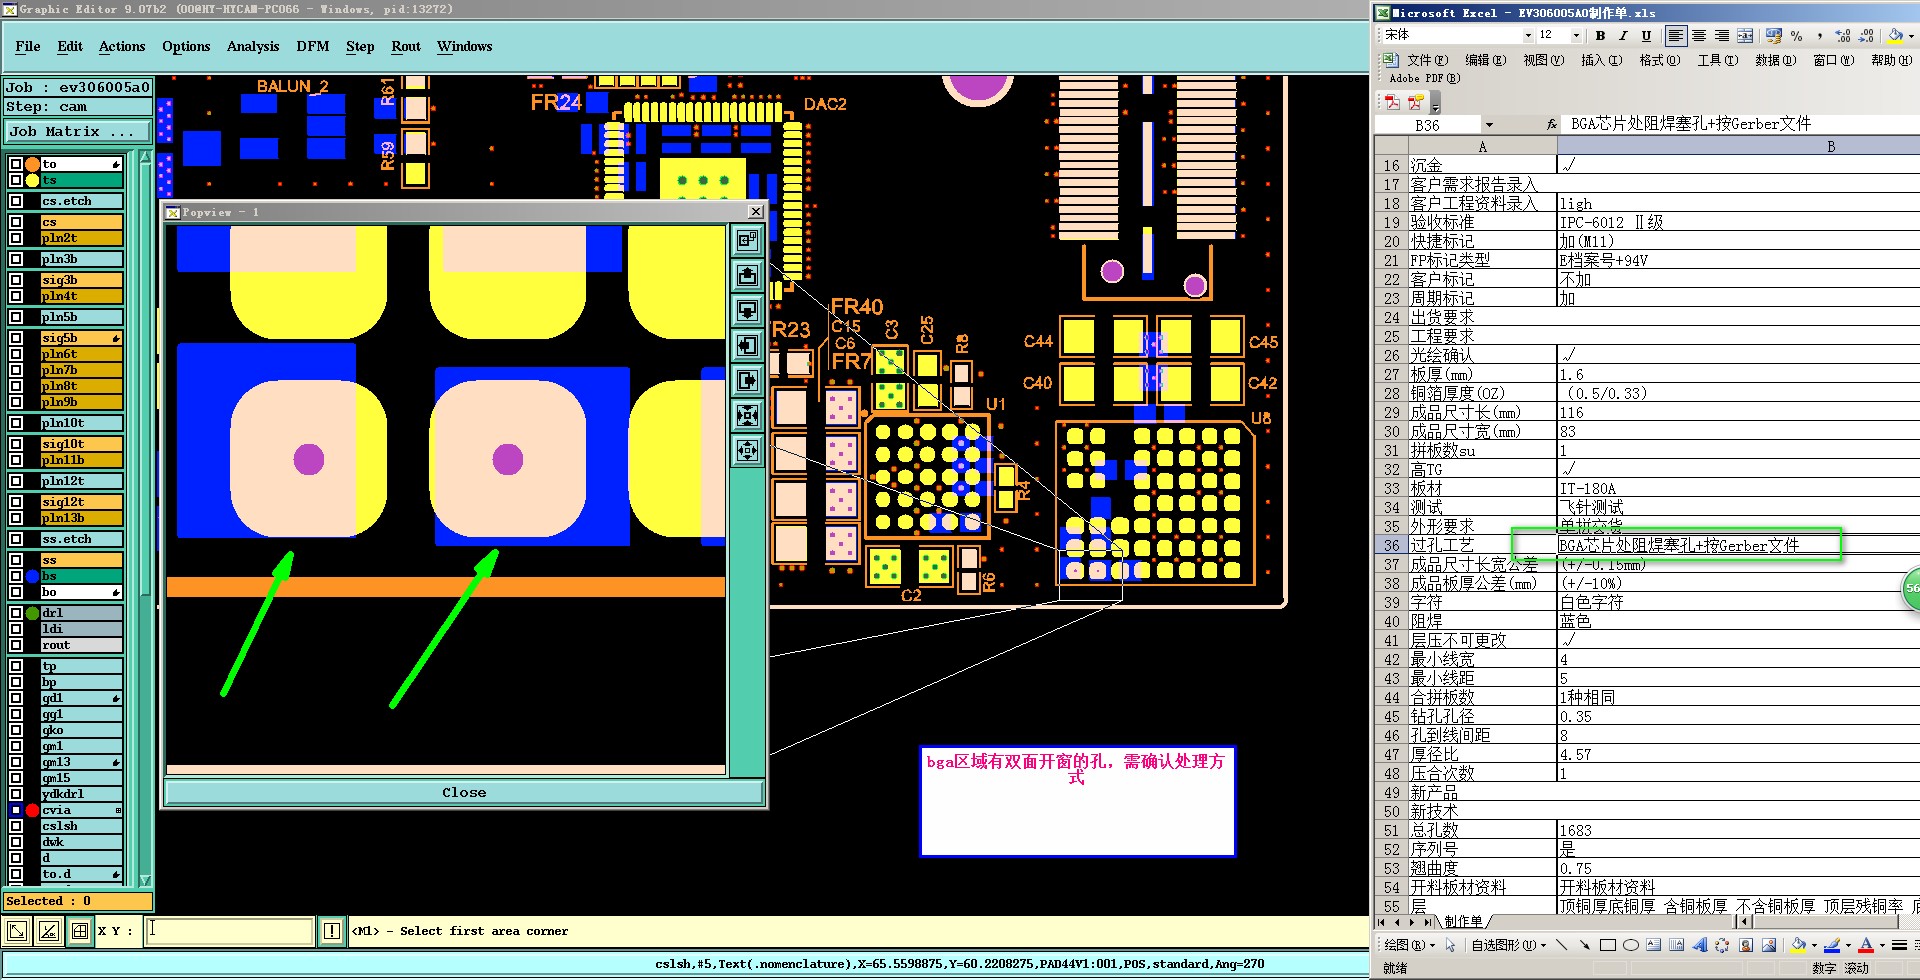Viewport: 1920px width, 980px height.
Task: Select the Oval shape tool in Excel
Action: point(1631,945)
